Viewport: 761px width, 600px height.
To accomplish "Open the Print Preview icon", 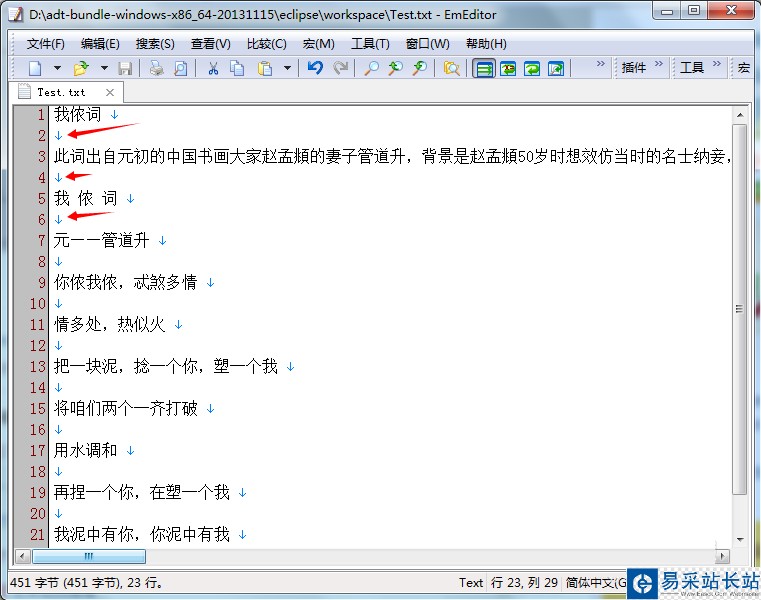I will tap(181, 68).
